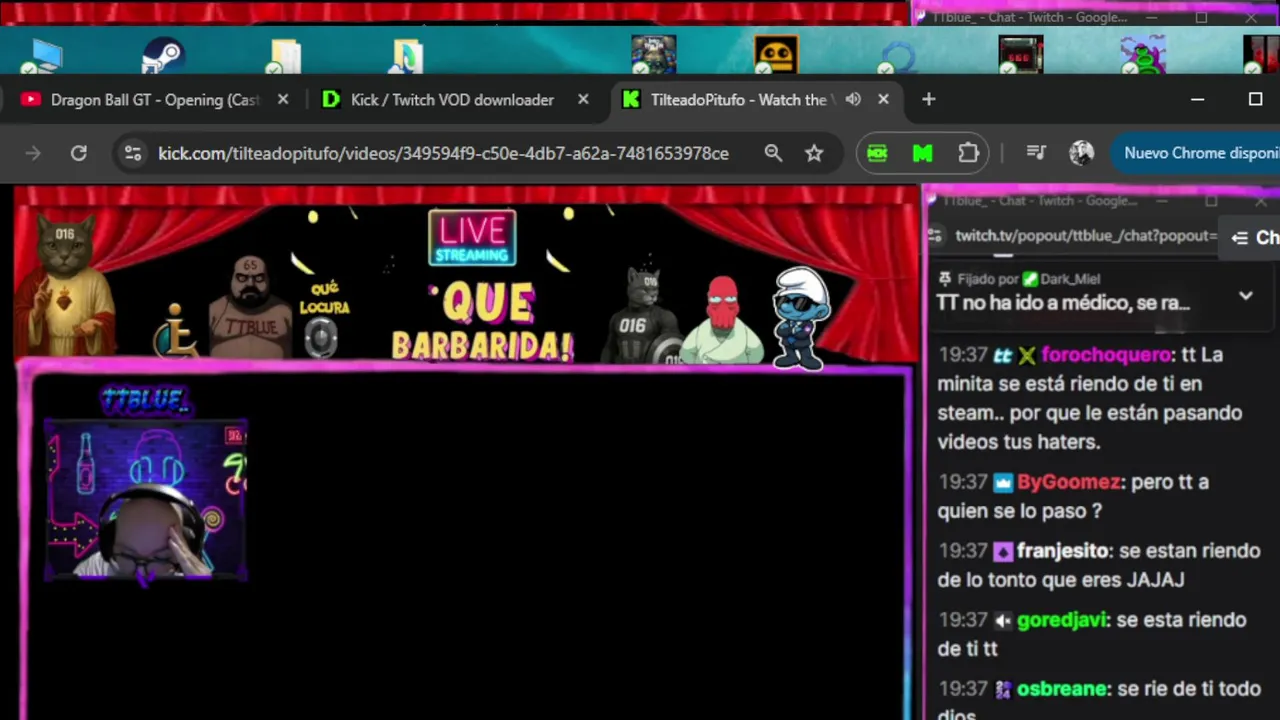This screenshot has width=1280, height=720.
Task: Open the Chrome extensions puzzle icon
Action: (x=968, y=153)
